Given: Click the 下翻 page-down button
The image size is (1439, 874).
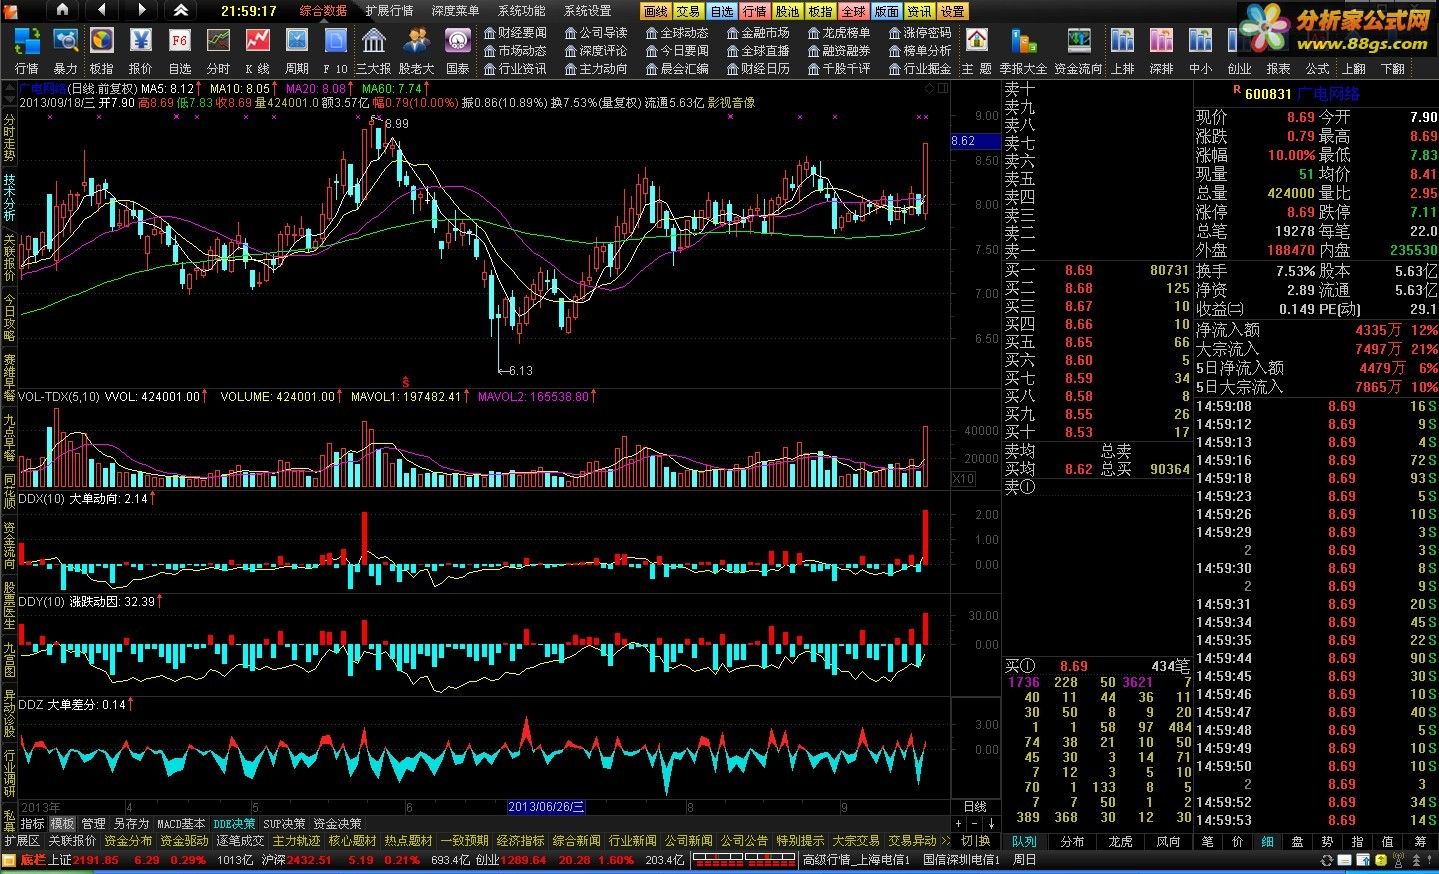Looking at the screenshot, I should 1393,68.
